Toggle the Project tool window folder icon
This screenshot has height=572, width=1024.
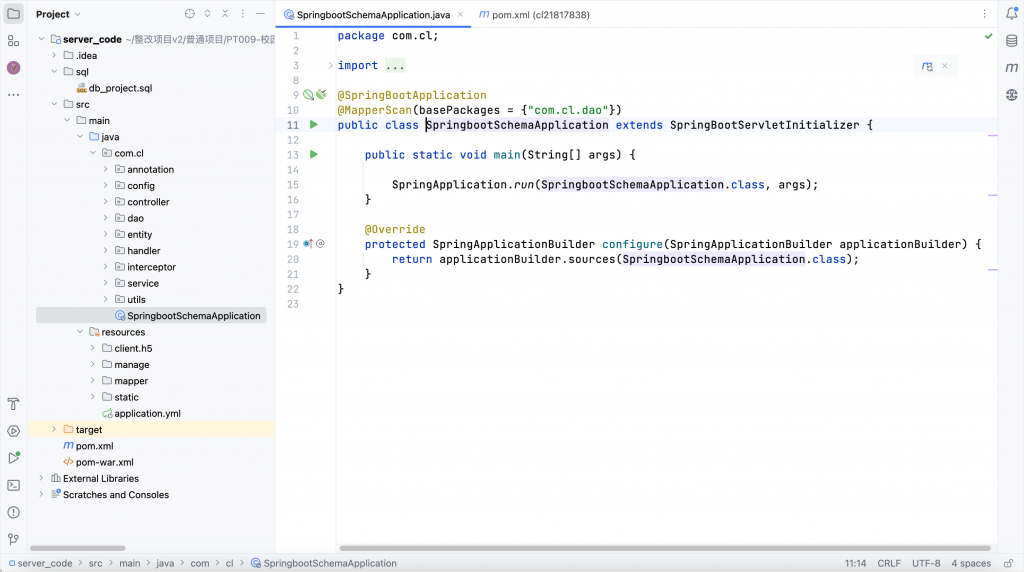[13, 14]
